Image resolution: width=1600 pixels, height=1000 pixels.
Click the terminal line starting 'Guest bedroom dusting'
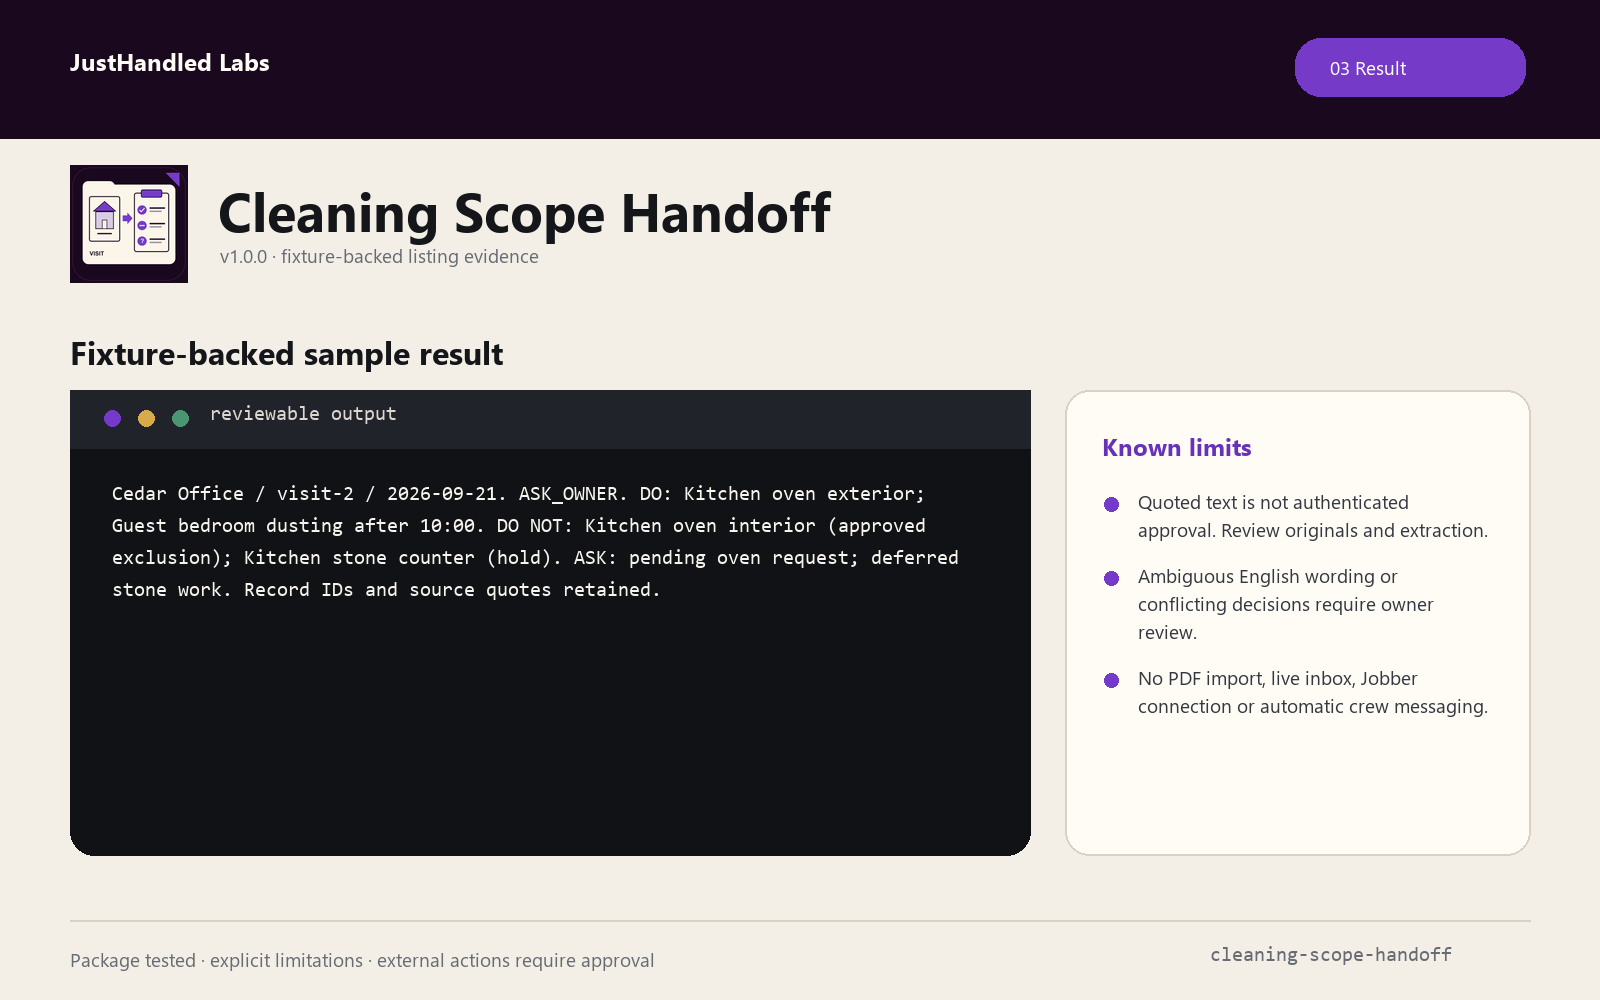tap(518, 526)
